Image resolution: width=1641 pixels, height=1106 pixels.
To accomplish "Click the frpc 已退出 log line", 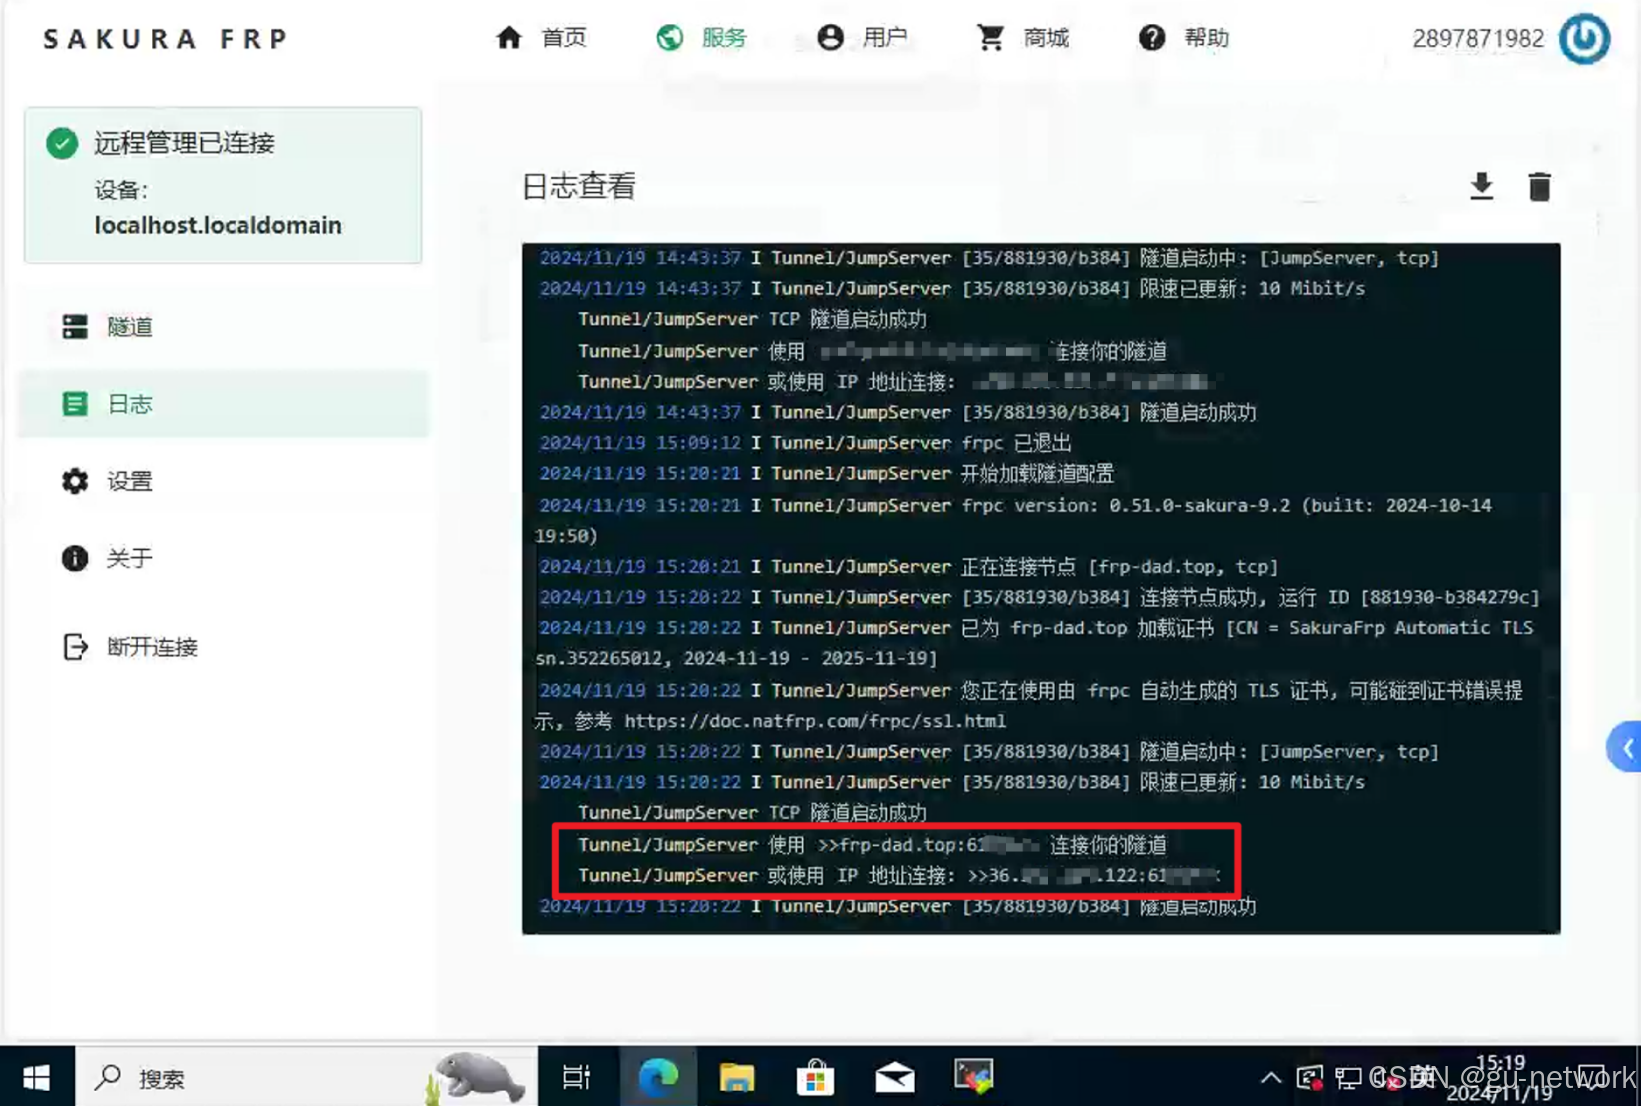I will [x=805, y=443].
